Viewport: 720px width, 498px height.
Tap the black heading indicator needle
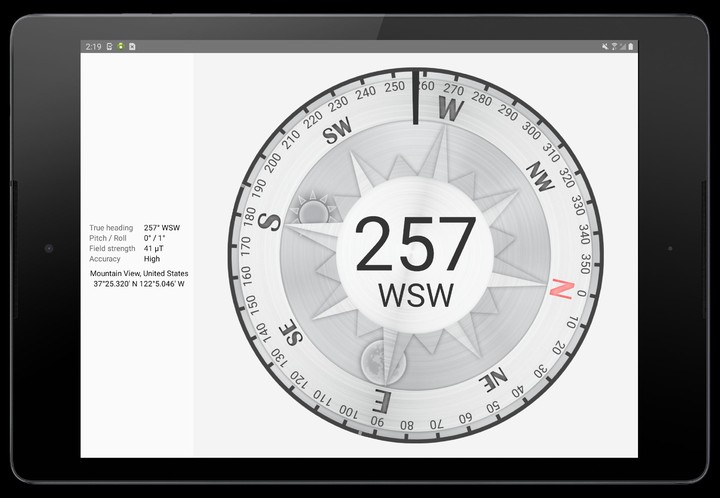click(415, 96)
